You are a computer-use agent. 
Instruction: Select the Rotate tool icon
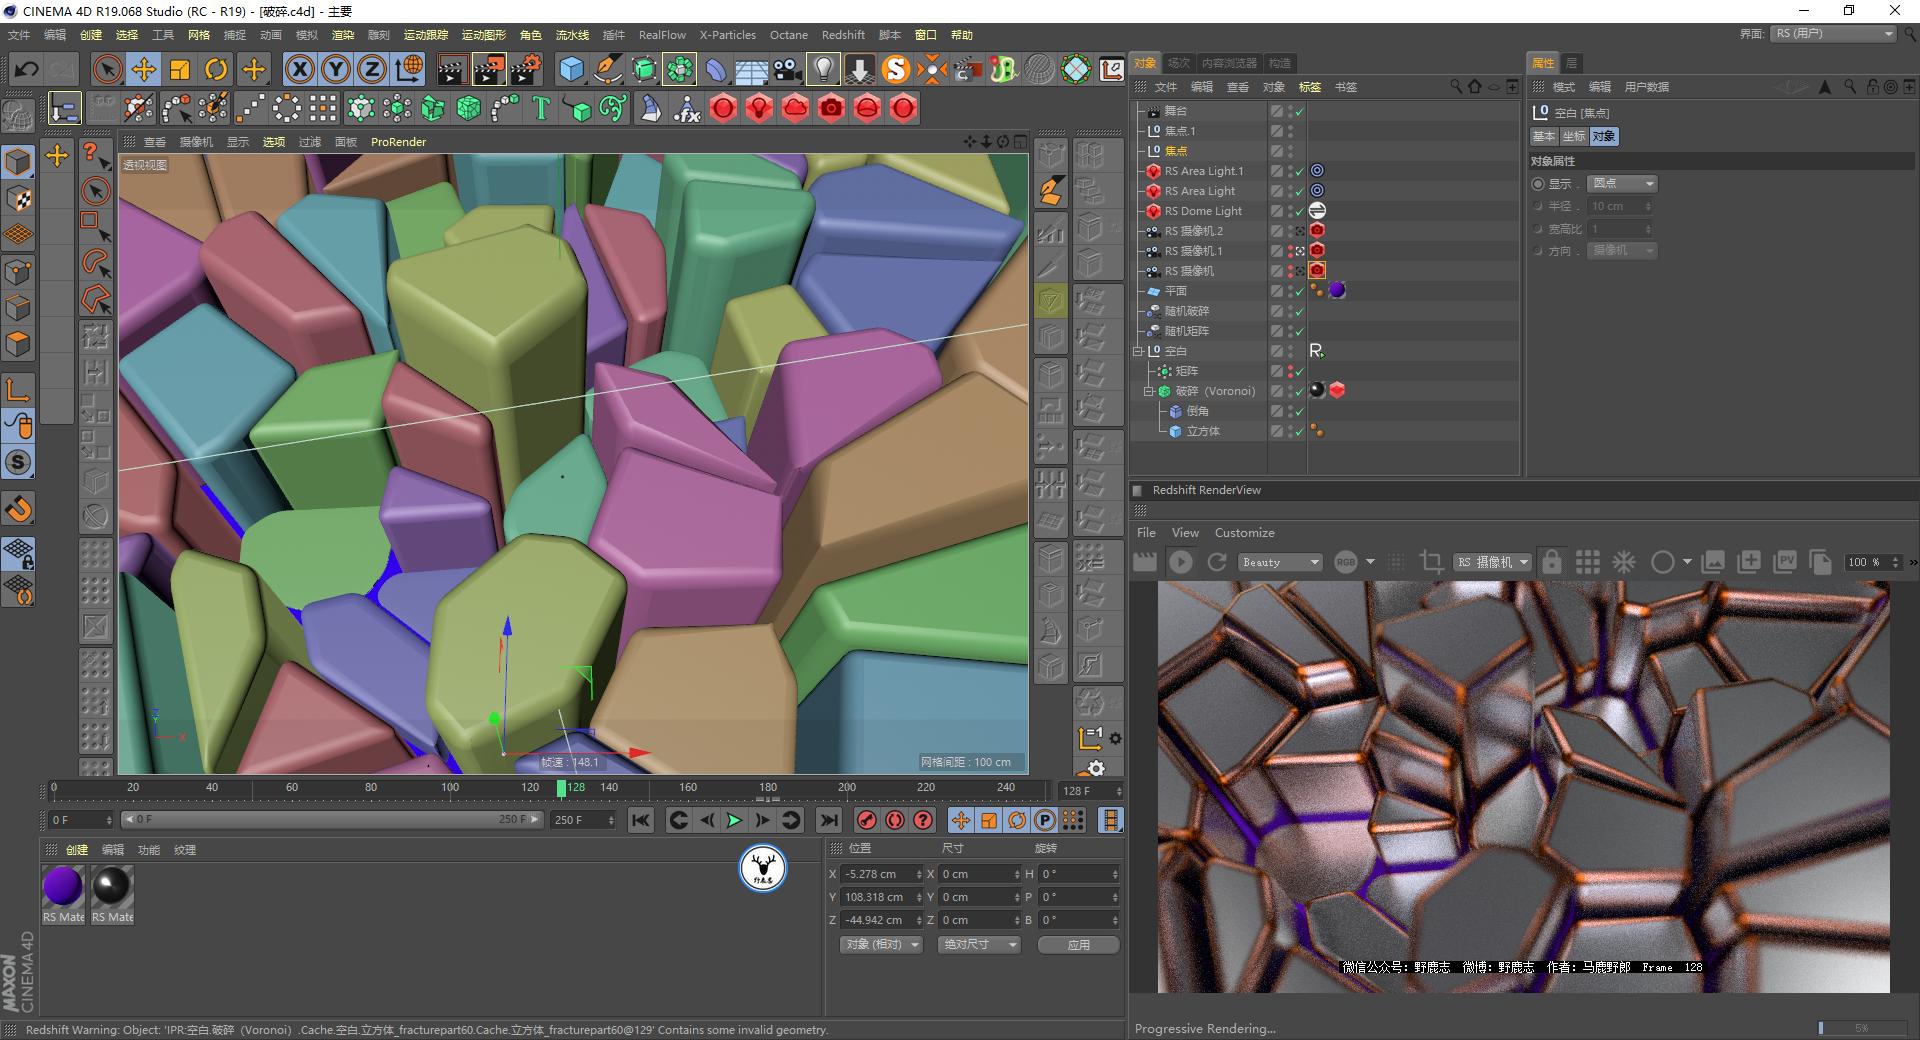click(x=216, y=69)
